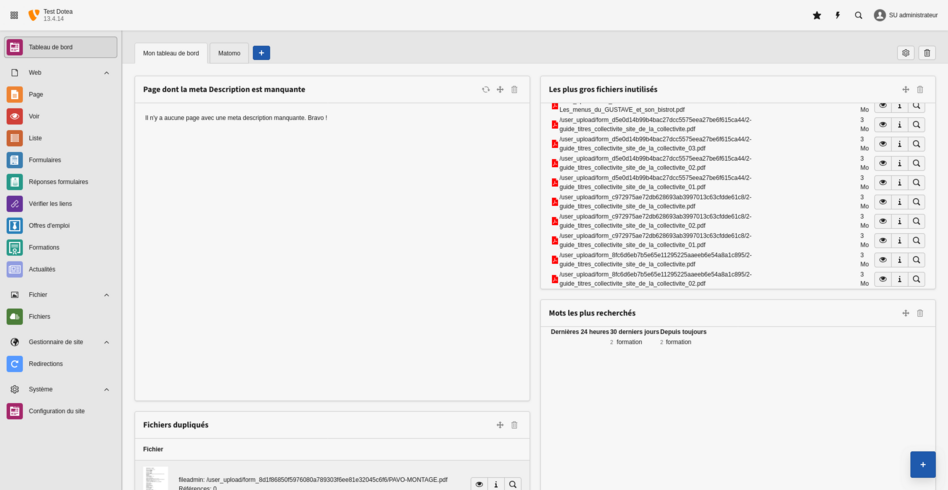Open the Formulaires module
948x490 pixels.
pos(60,160)
